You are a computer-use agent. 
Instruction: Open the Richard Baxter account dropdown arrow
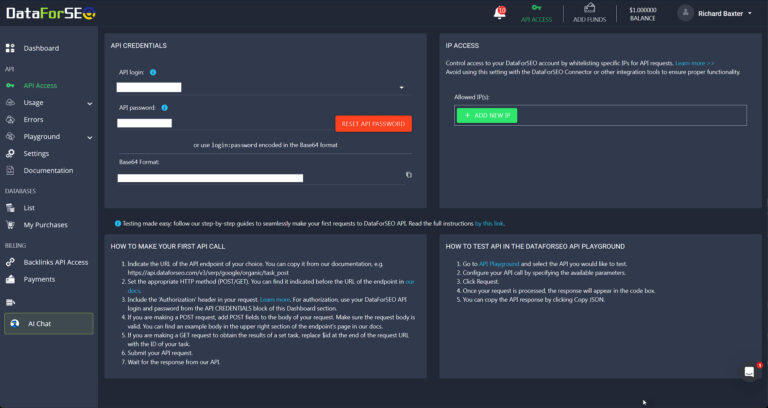(x=750, y=13)
